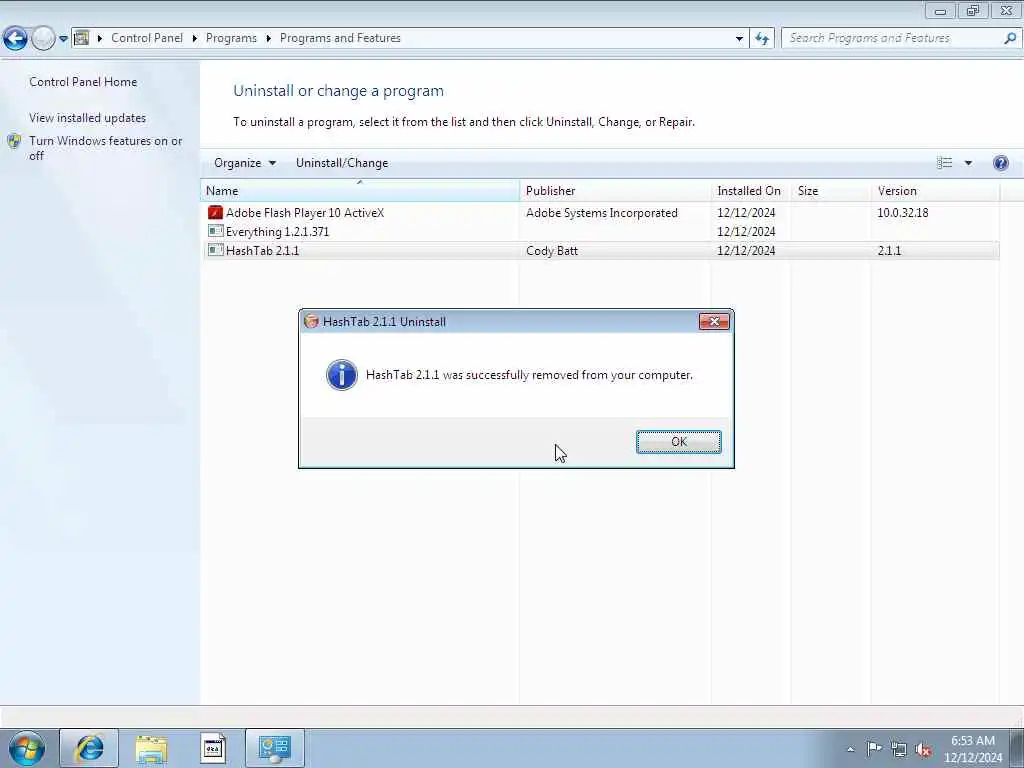Click the Control Panel icon in address bar
Viewport: 1024px width, 768px height.
82,38
